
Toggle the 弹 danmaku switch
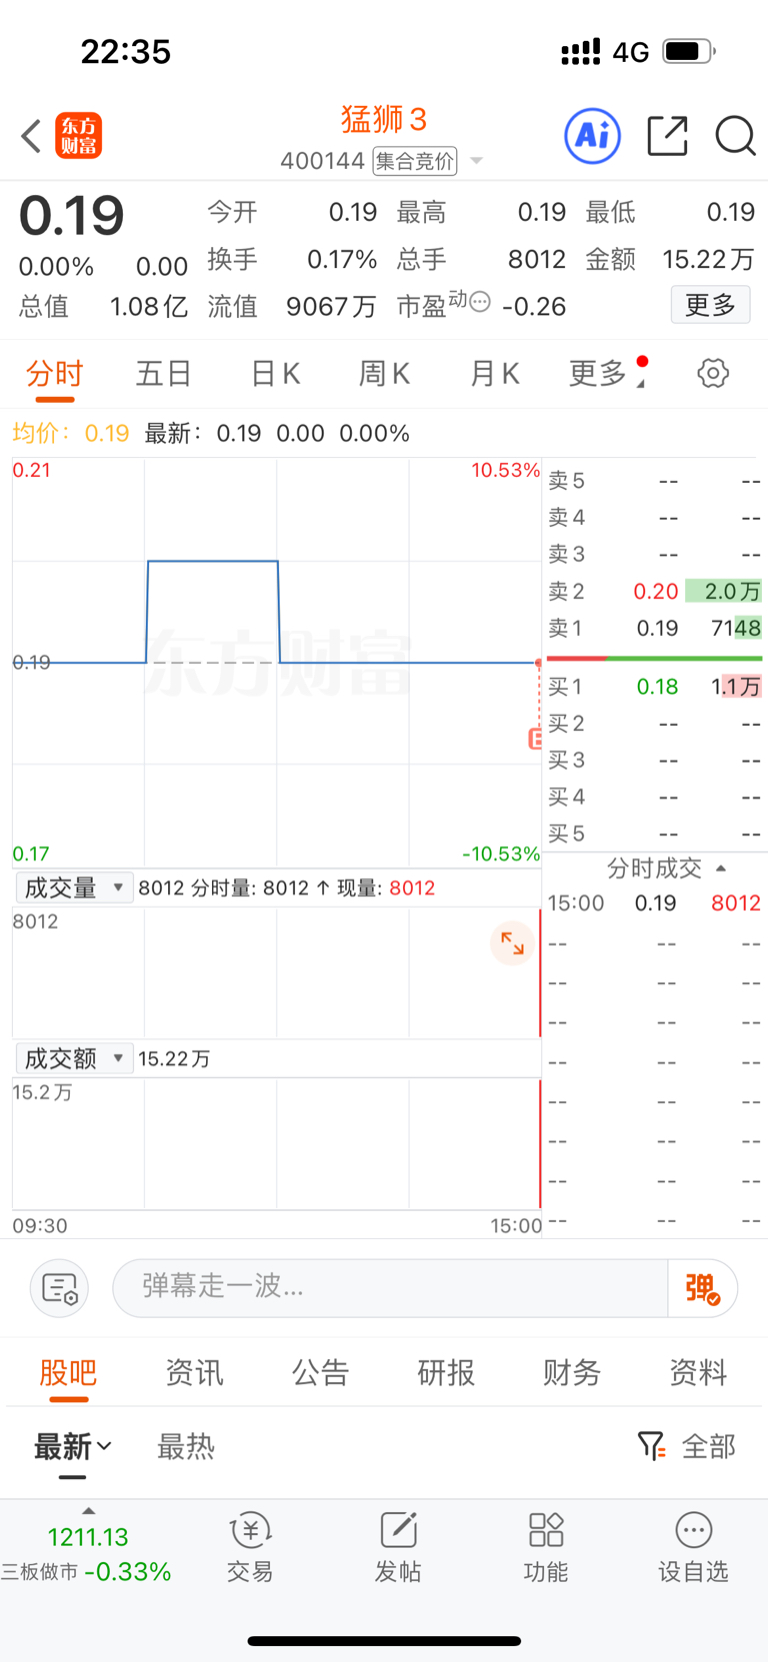pyautogui.click(x=702, y=1288)
